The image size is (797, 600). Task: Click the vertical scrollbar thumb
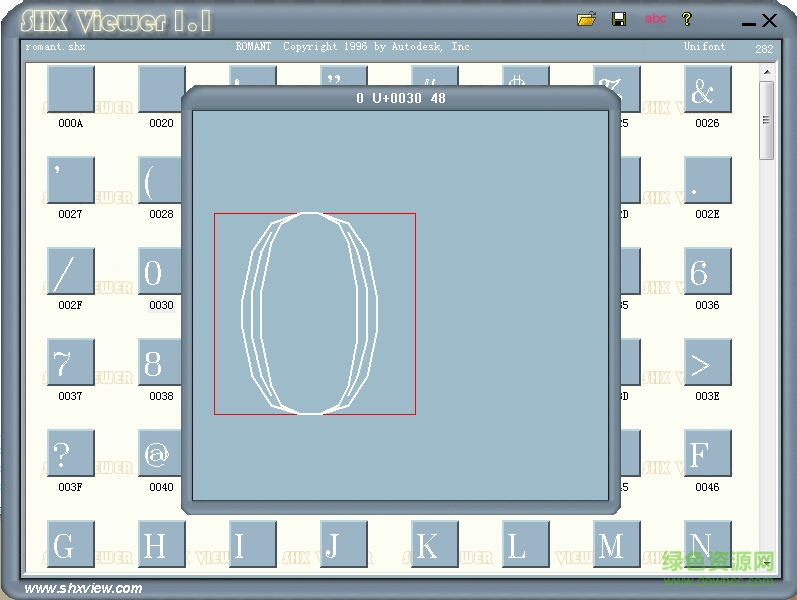coord(766,120)
